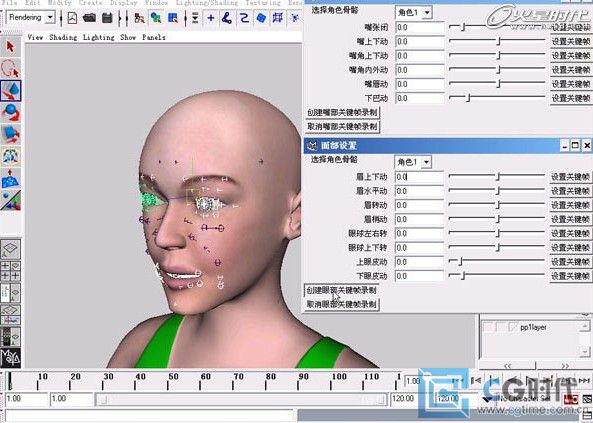Click 创建眼部关键帧录制 button
The height and width of the screenshot is (423, 593).
(x=342, y=290)
